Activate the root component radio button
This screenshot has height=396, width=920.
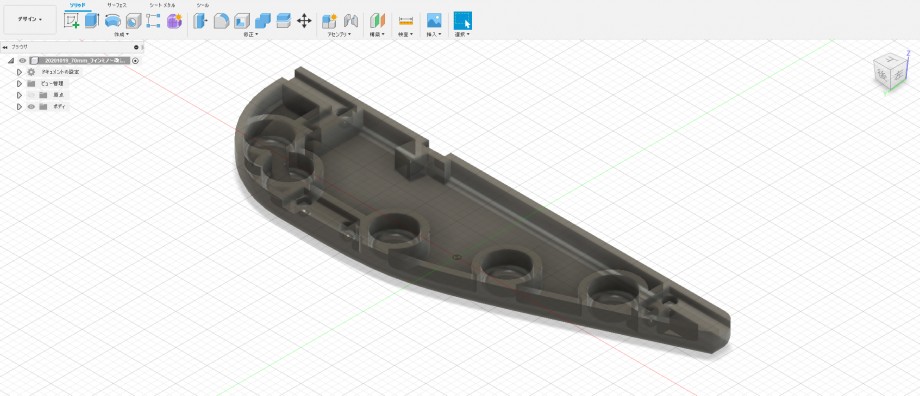(x=136, y=60)
